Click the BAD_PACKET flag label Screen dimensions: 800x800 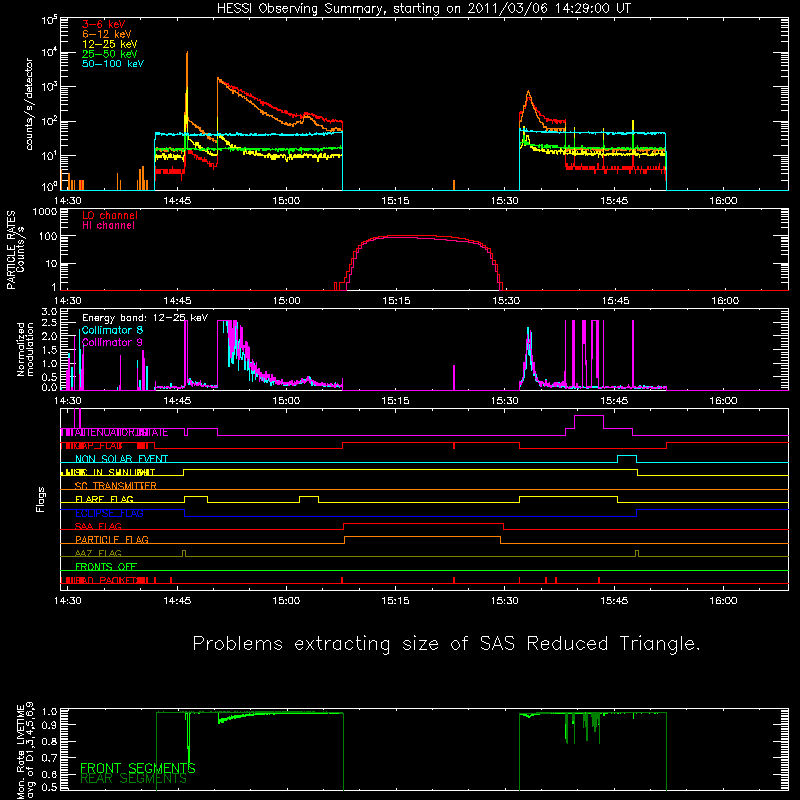pos(106,581)
